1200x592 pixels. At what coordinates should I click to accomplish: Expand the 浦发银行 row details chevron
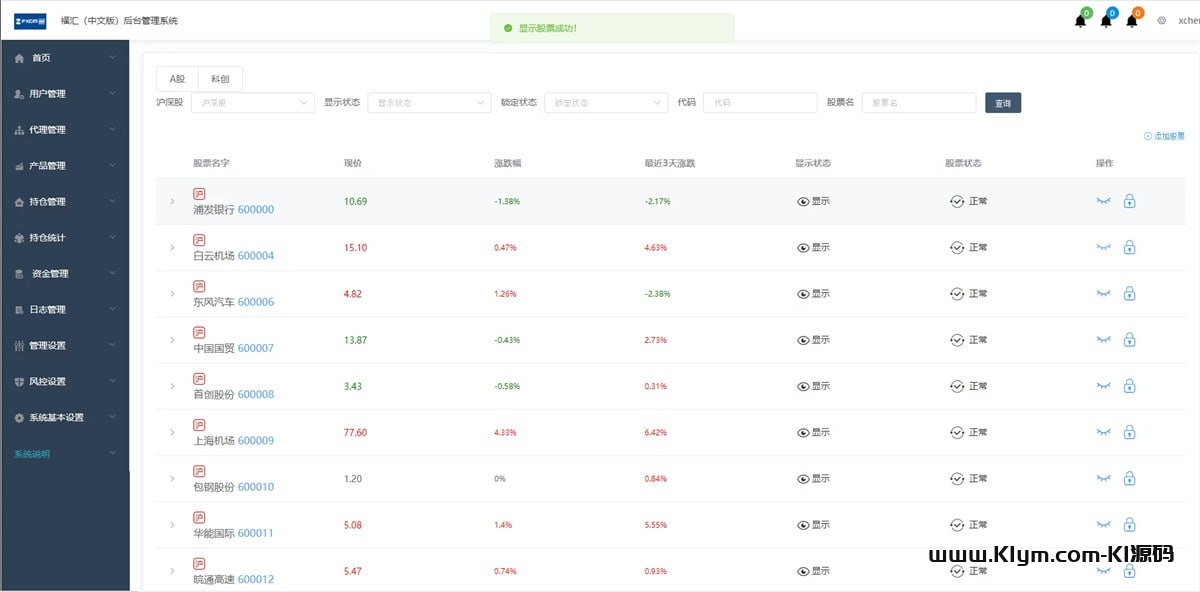[x=172, y=202]
